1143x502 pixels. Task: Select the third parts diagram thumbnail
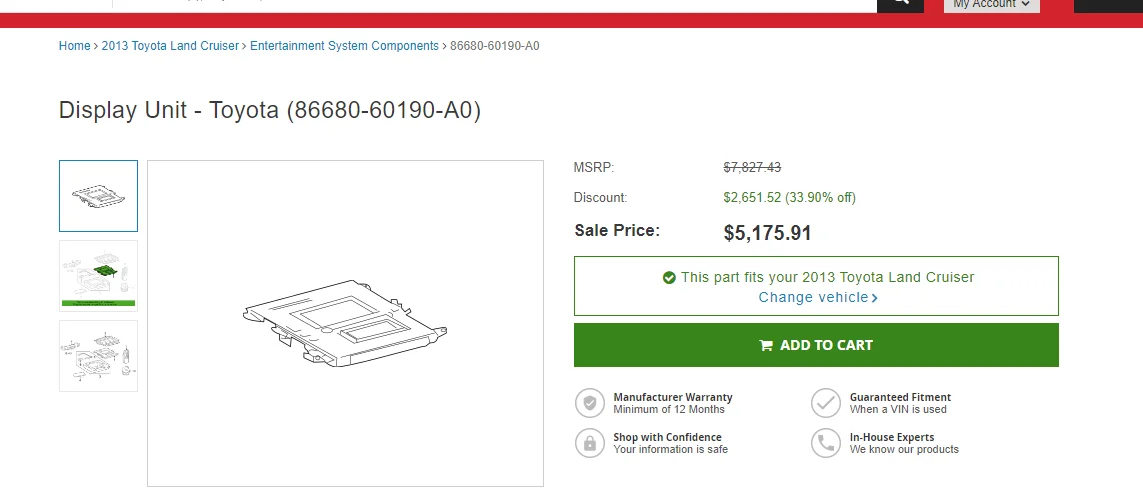(x=98, y=355)
